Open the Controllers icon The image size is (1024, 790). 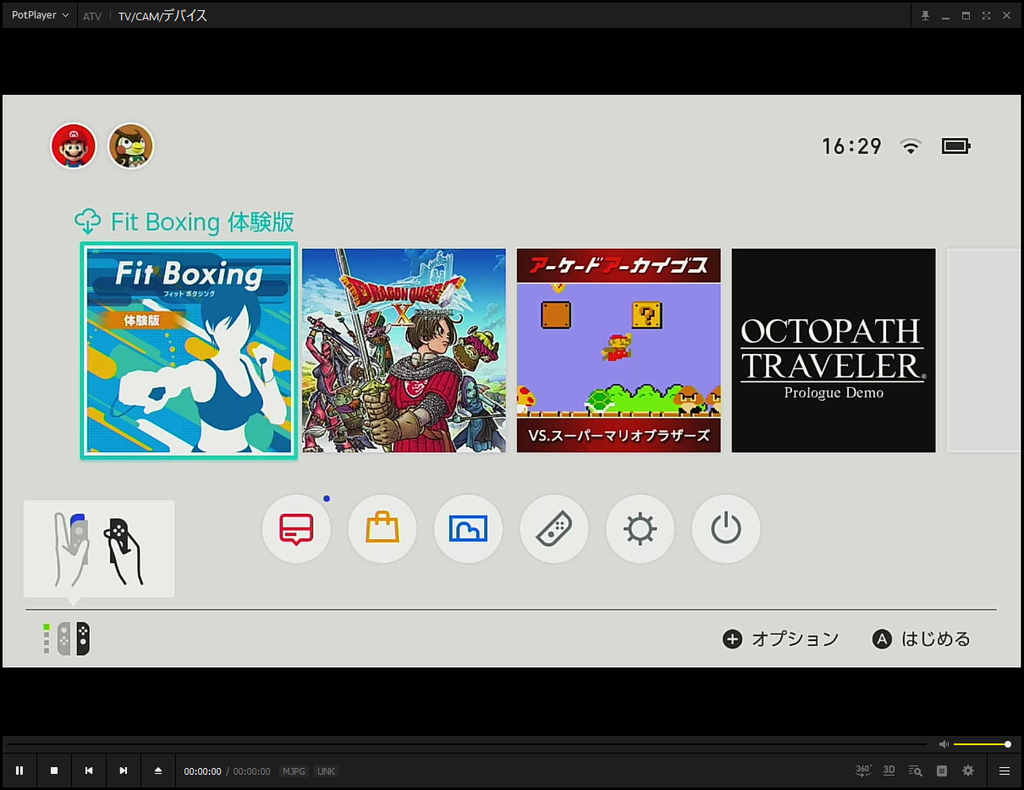(x=554, y=529)
